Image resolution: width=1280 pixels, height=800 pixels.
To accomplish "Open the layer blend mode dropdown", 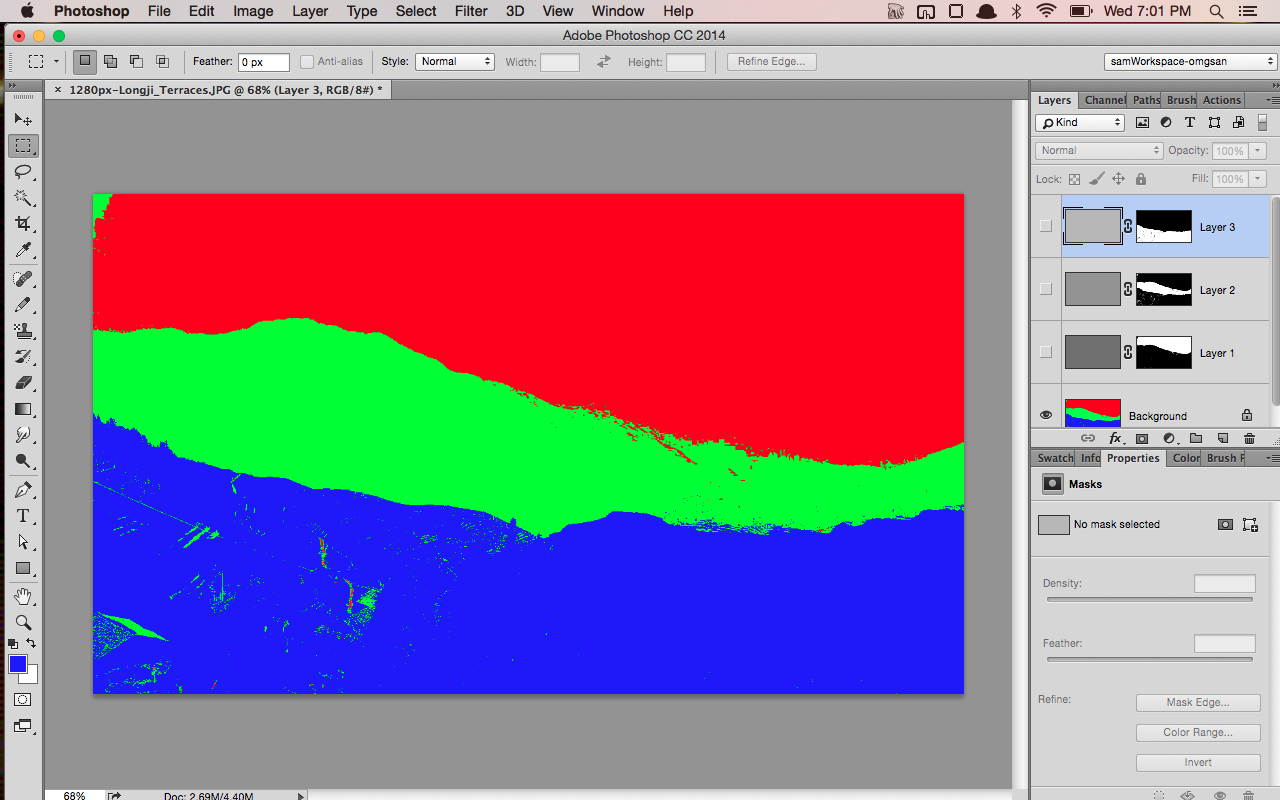I will pos(1099,151).
